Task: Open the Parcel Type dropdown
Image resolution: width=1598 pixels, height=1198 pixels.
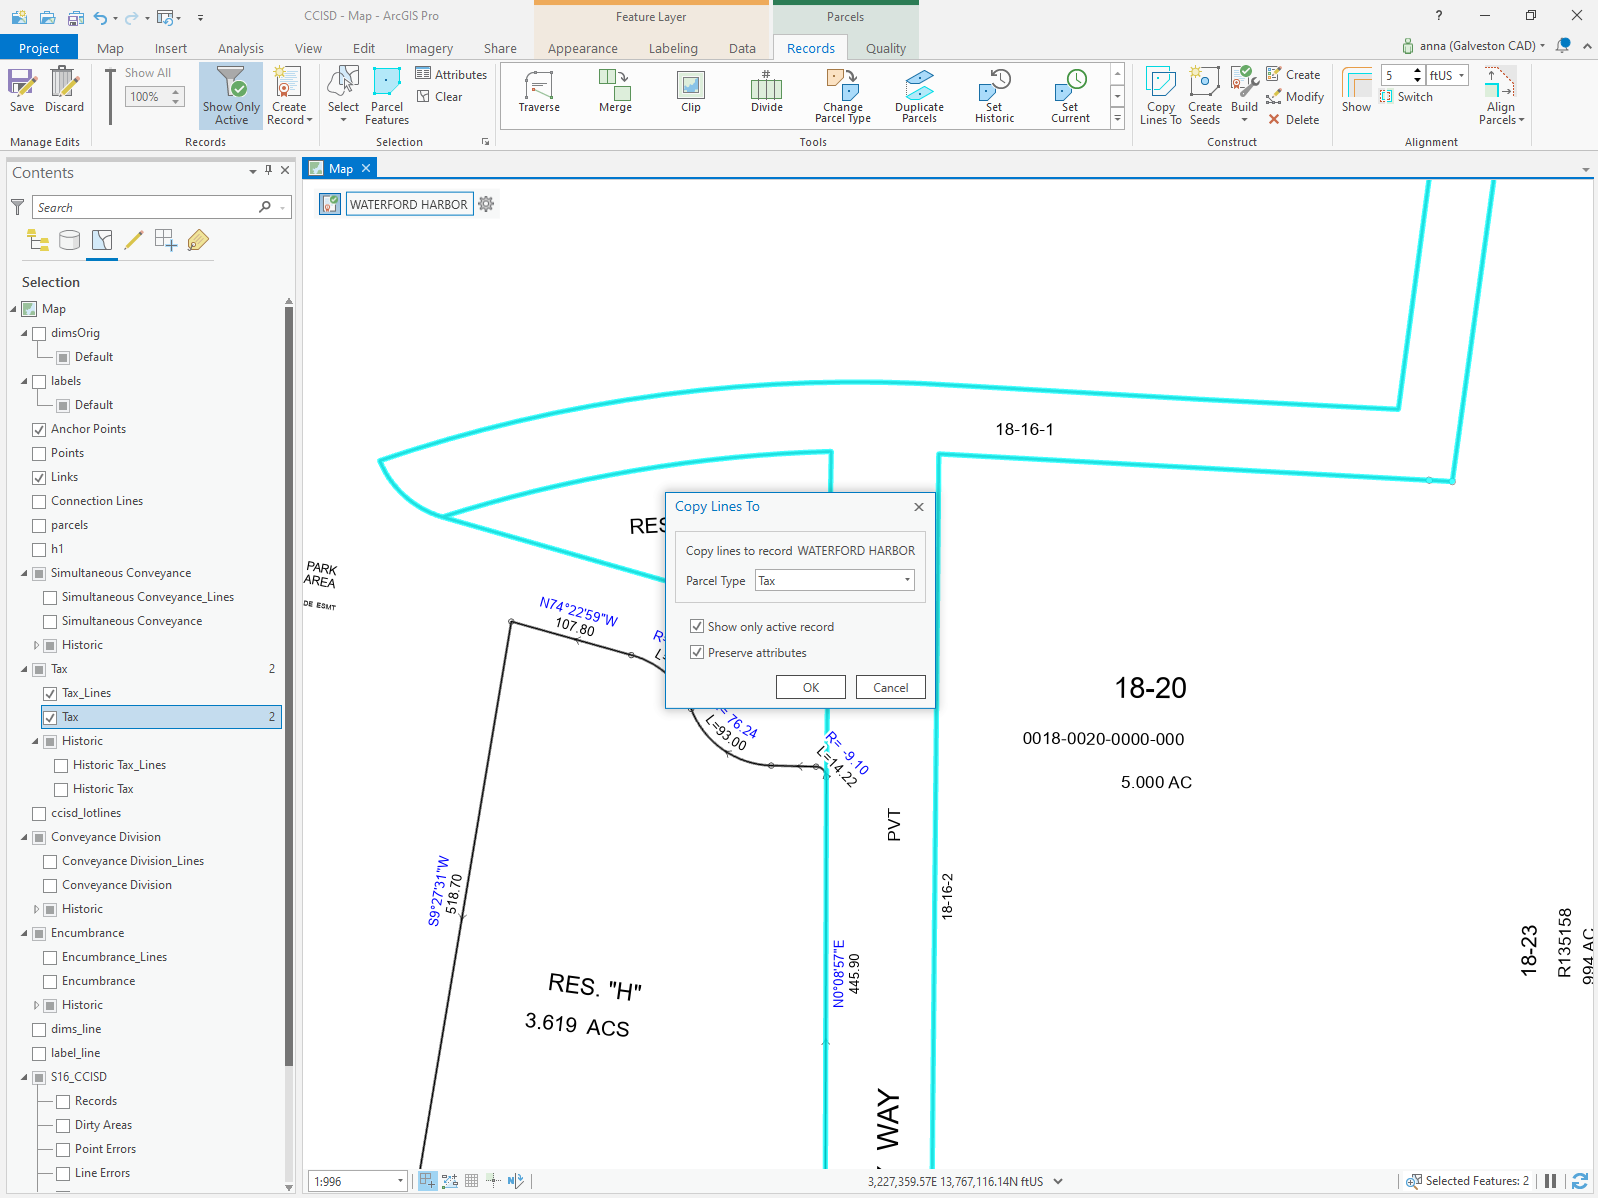Action: (835, 581)
